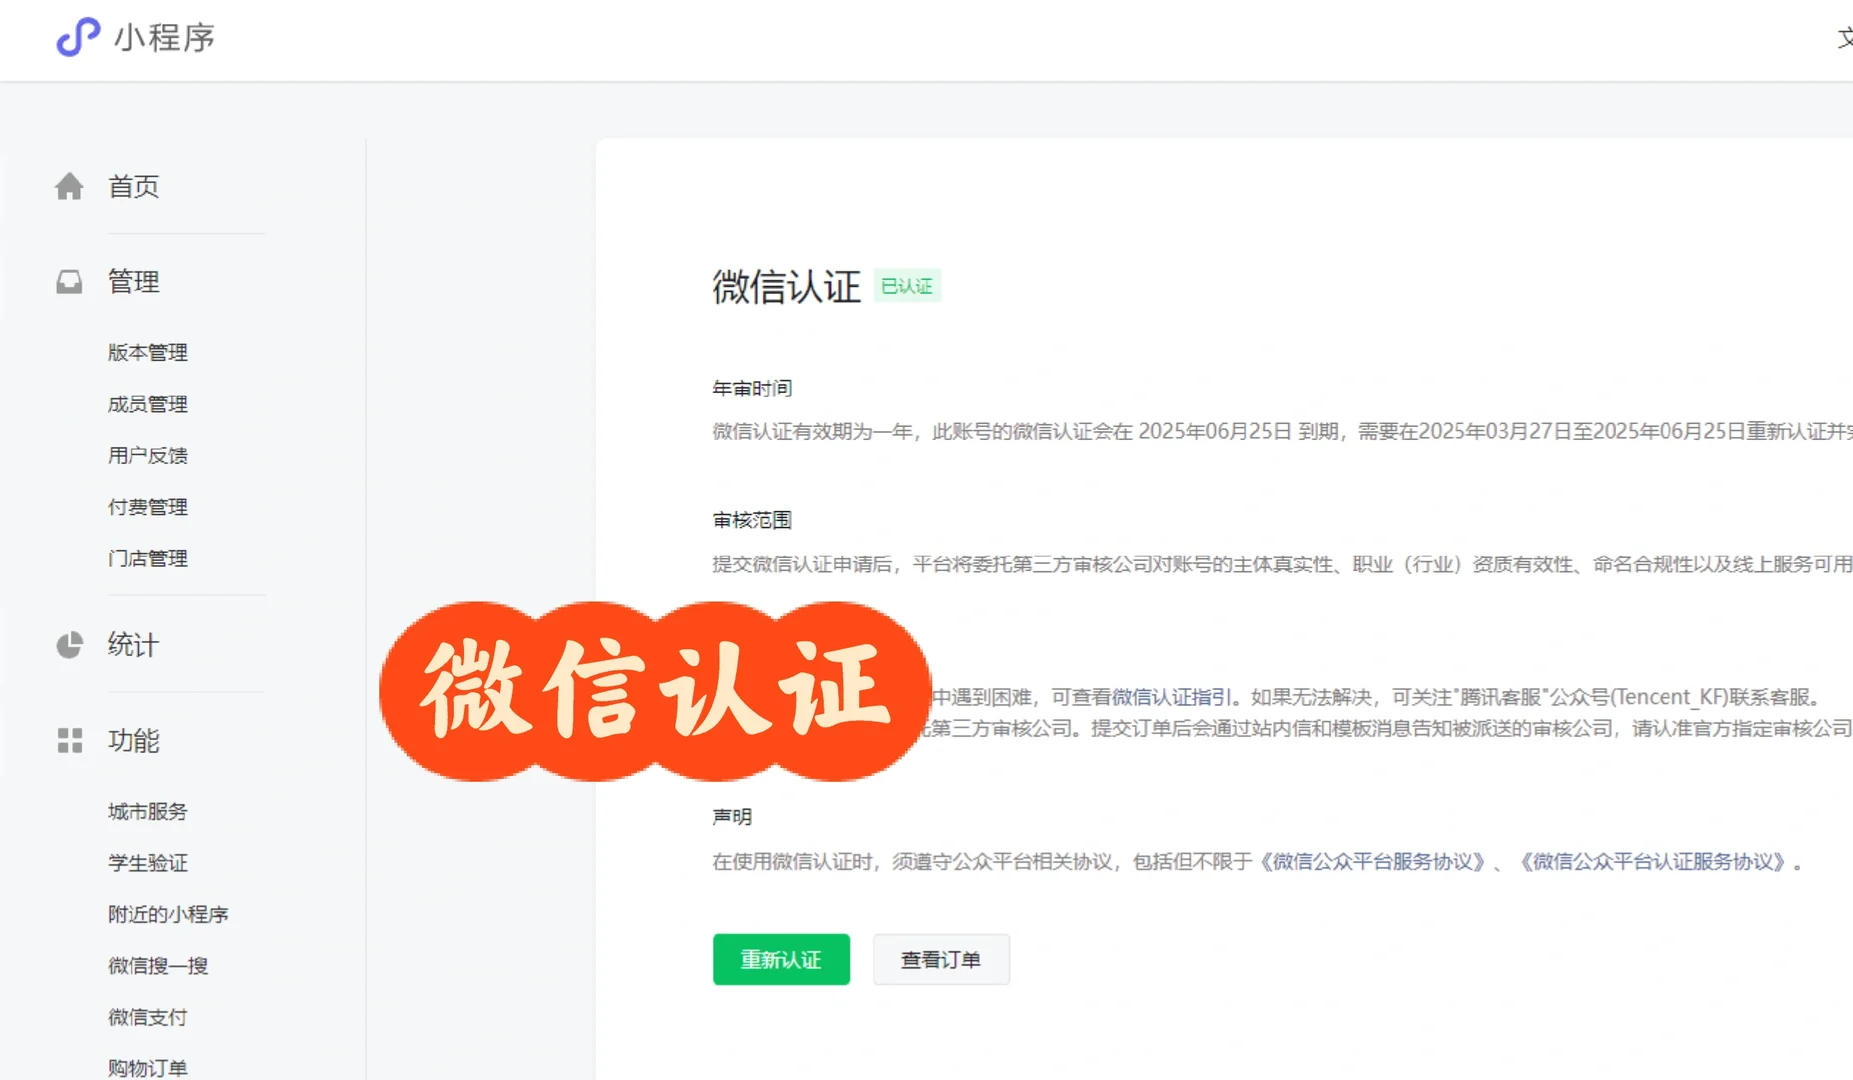Open 微信支付 in the sidebar

pos(146,1016)
